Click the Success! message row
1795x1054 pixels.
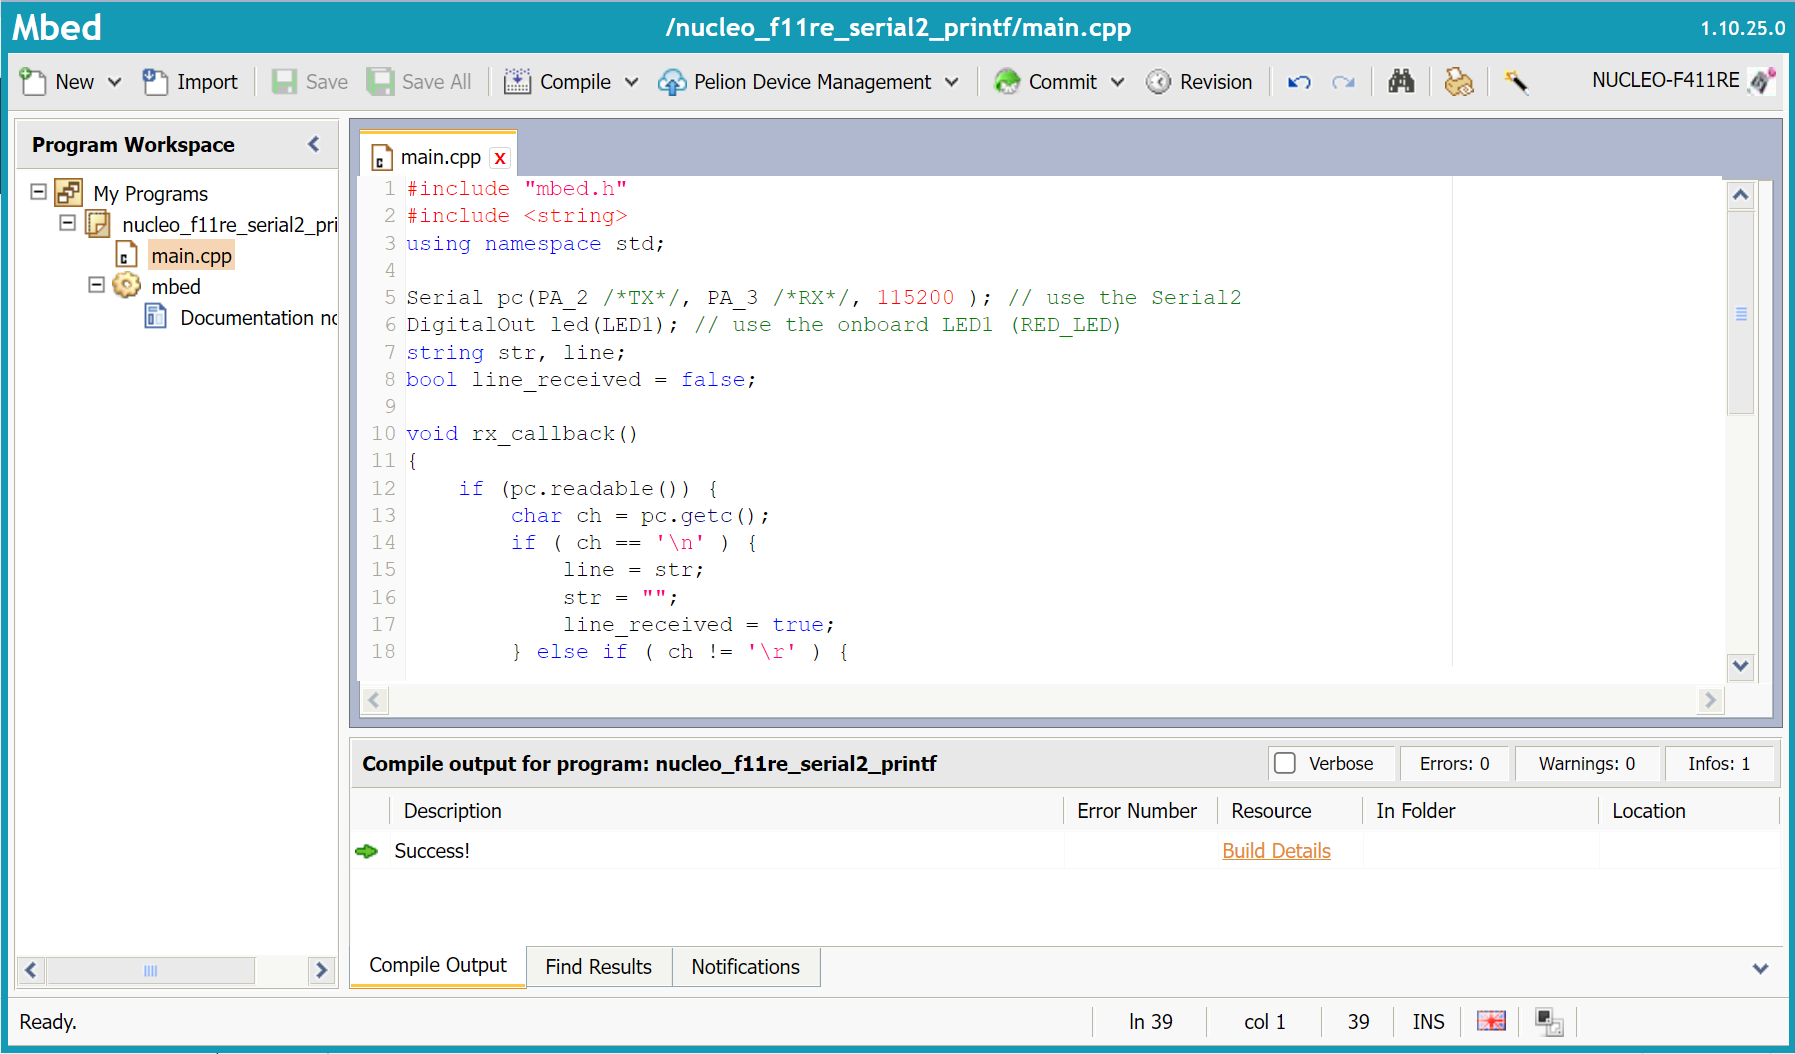coord(1066,850)
